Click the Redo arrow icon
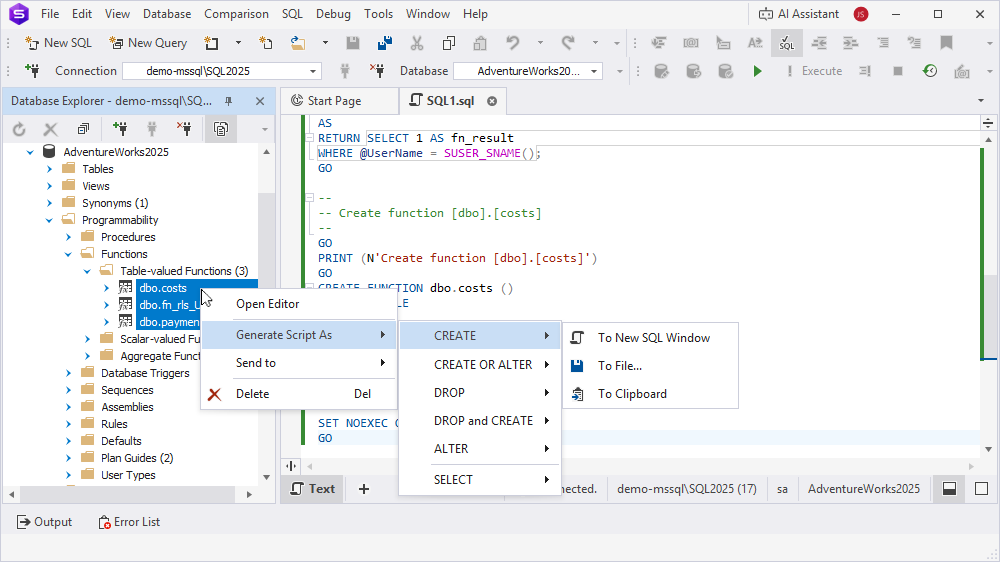 [568, 43]
